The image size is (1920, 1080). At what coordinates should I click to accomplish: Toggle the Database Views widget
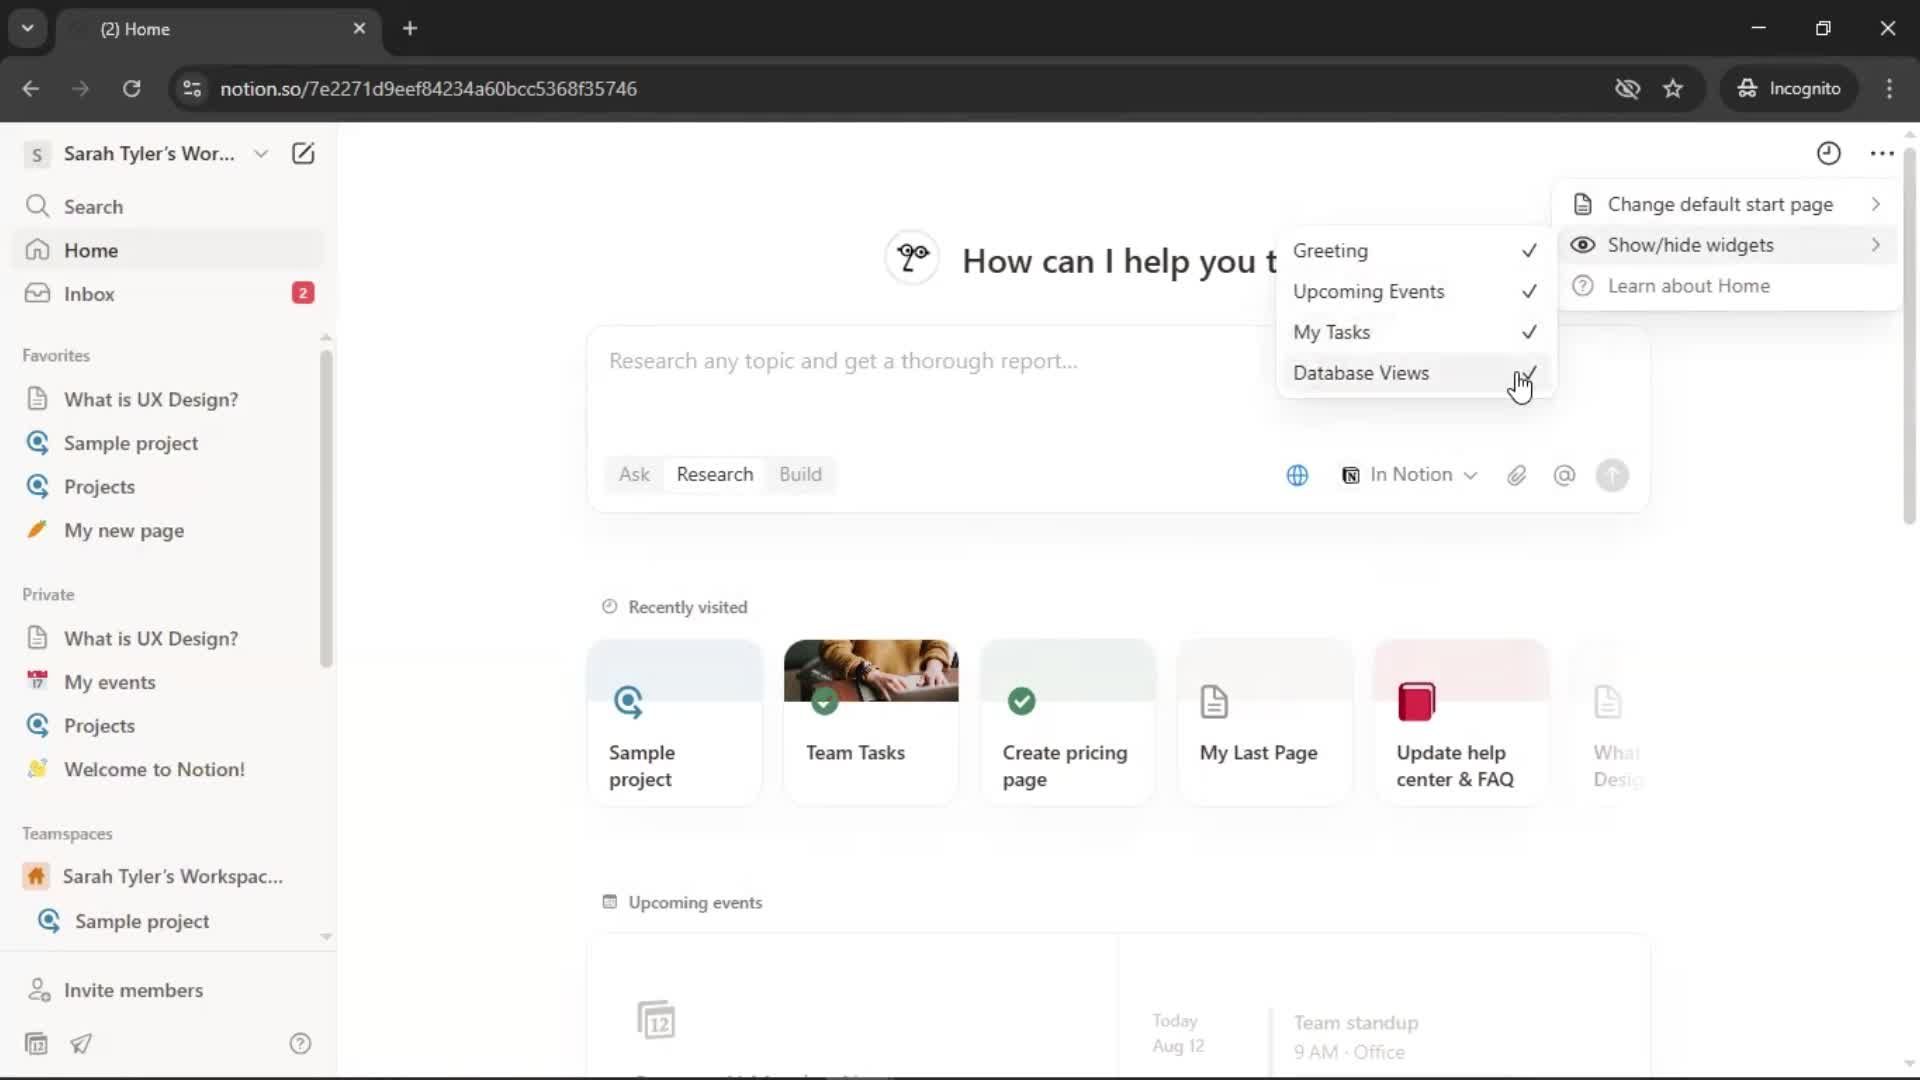tap(1416, 373)
